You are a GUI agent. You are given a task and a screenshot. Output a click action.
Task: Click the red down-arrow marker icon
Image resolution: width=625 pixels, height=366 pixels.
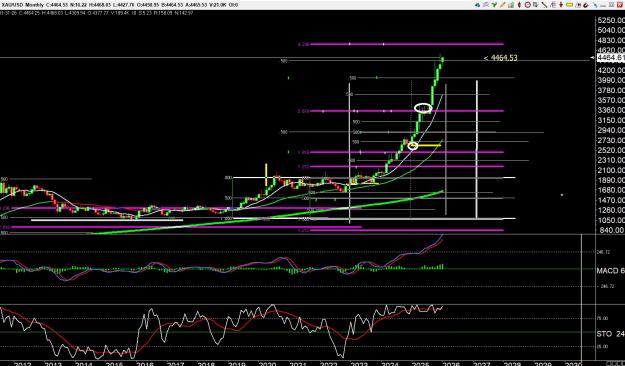(x=561, y=5)
